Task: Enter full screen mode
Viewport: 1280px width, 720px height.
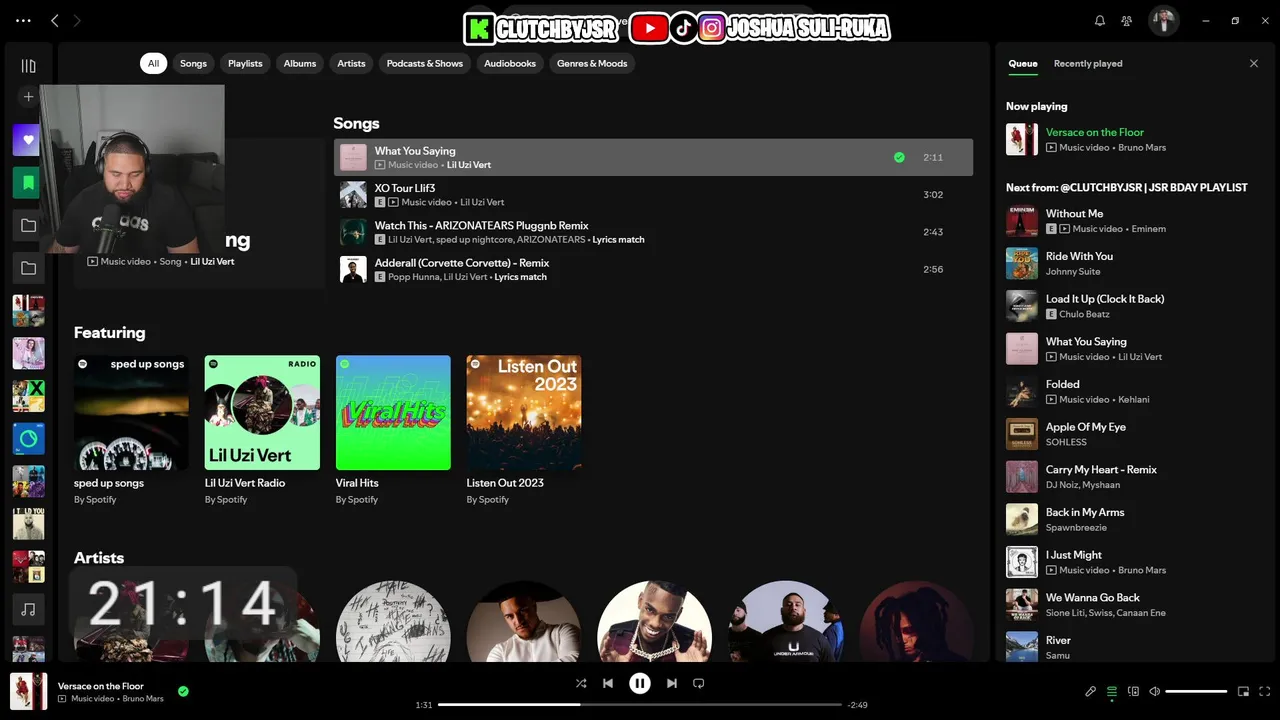Action: click(1265, 691)
